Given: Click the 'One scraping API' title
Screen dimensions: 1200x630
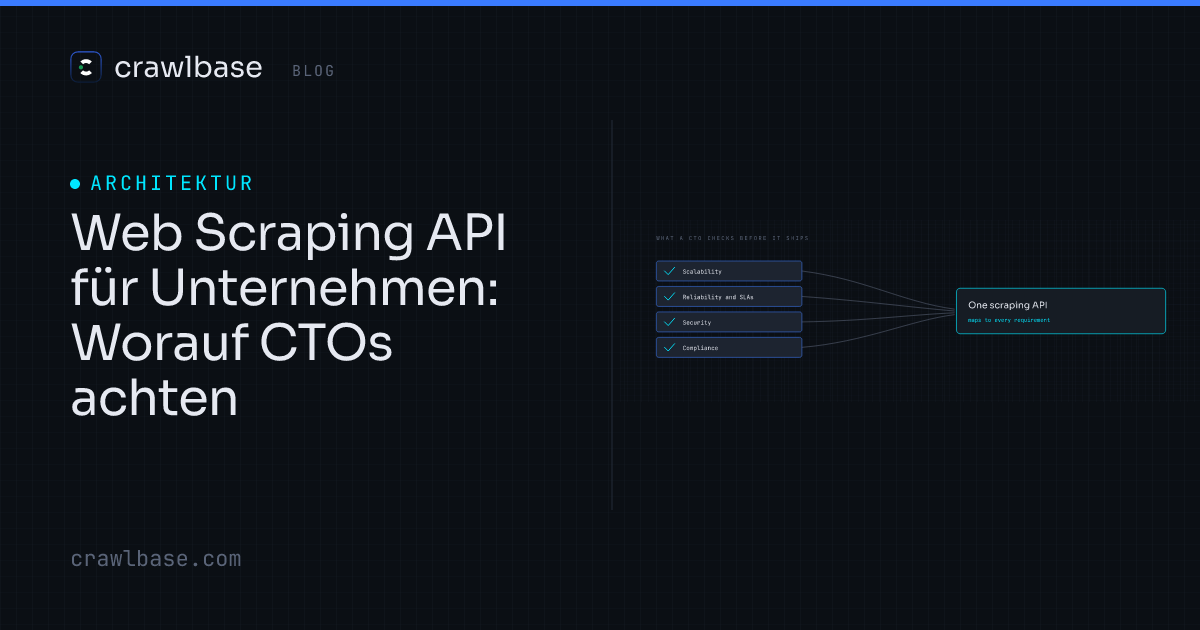Looking at the screenshot, I should 1007,304.
